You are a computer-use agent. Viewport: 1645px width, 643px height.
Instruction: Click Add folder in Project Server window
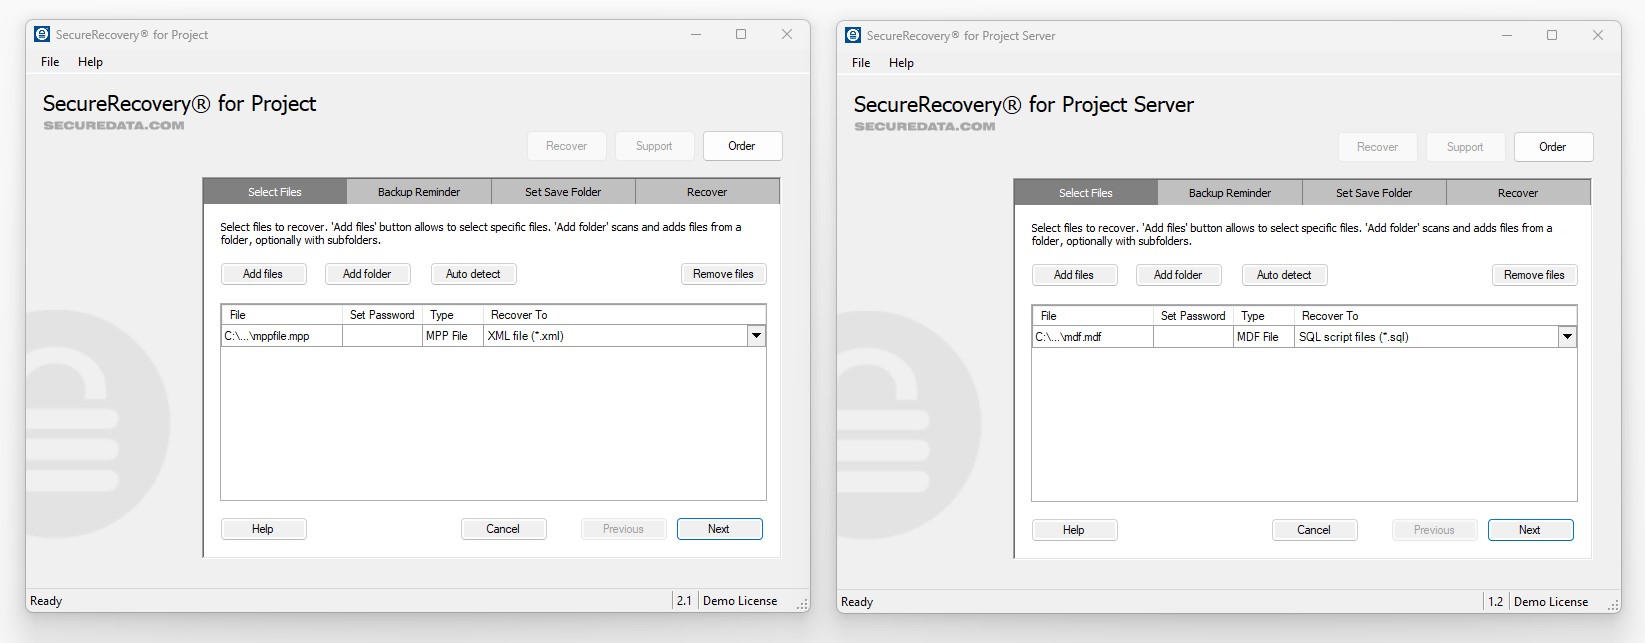pos(1178,275)
